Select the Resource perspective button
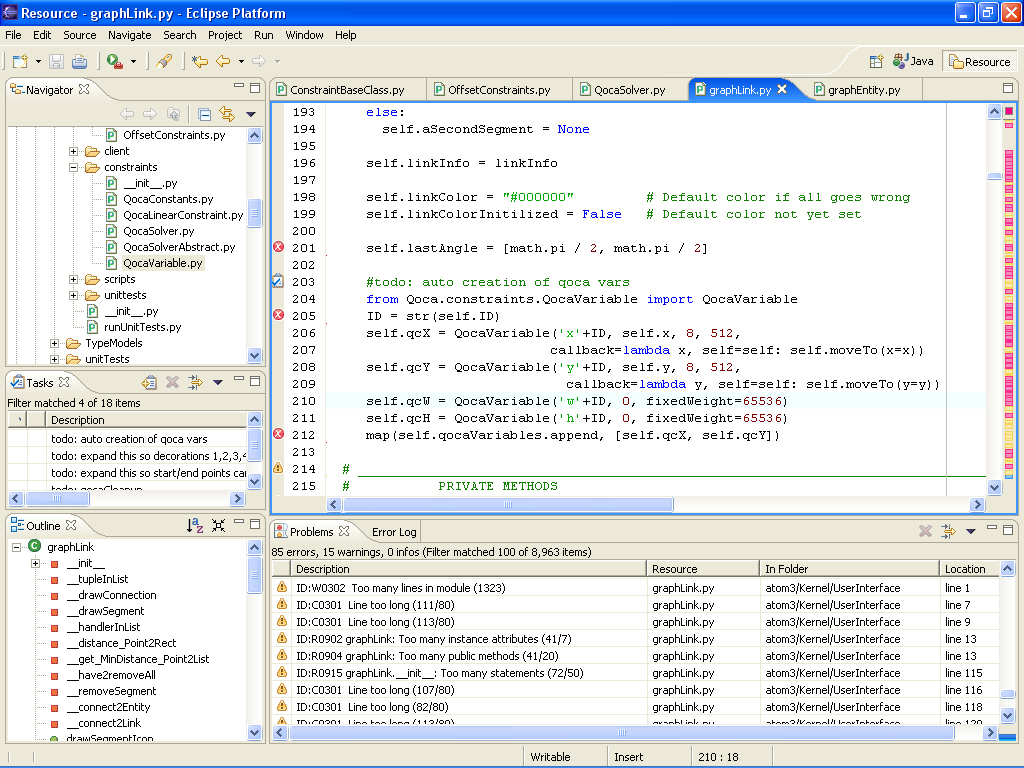The image size is (1024, 768). (x=980, y=61)
